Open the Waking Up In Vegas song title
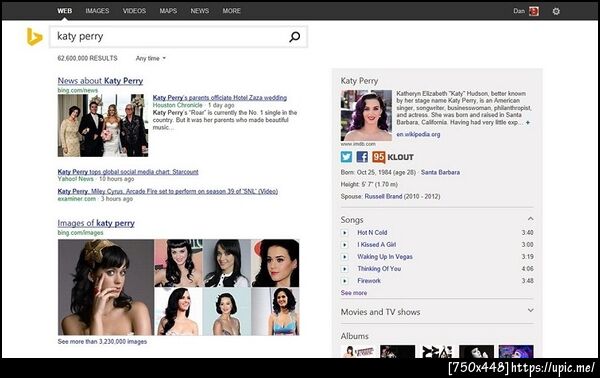The height and width of the screenshot is (378, 600). point(385,257)
